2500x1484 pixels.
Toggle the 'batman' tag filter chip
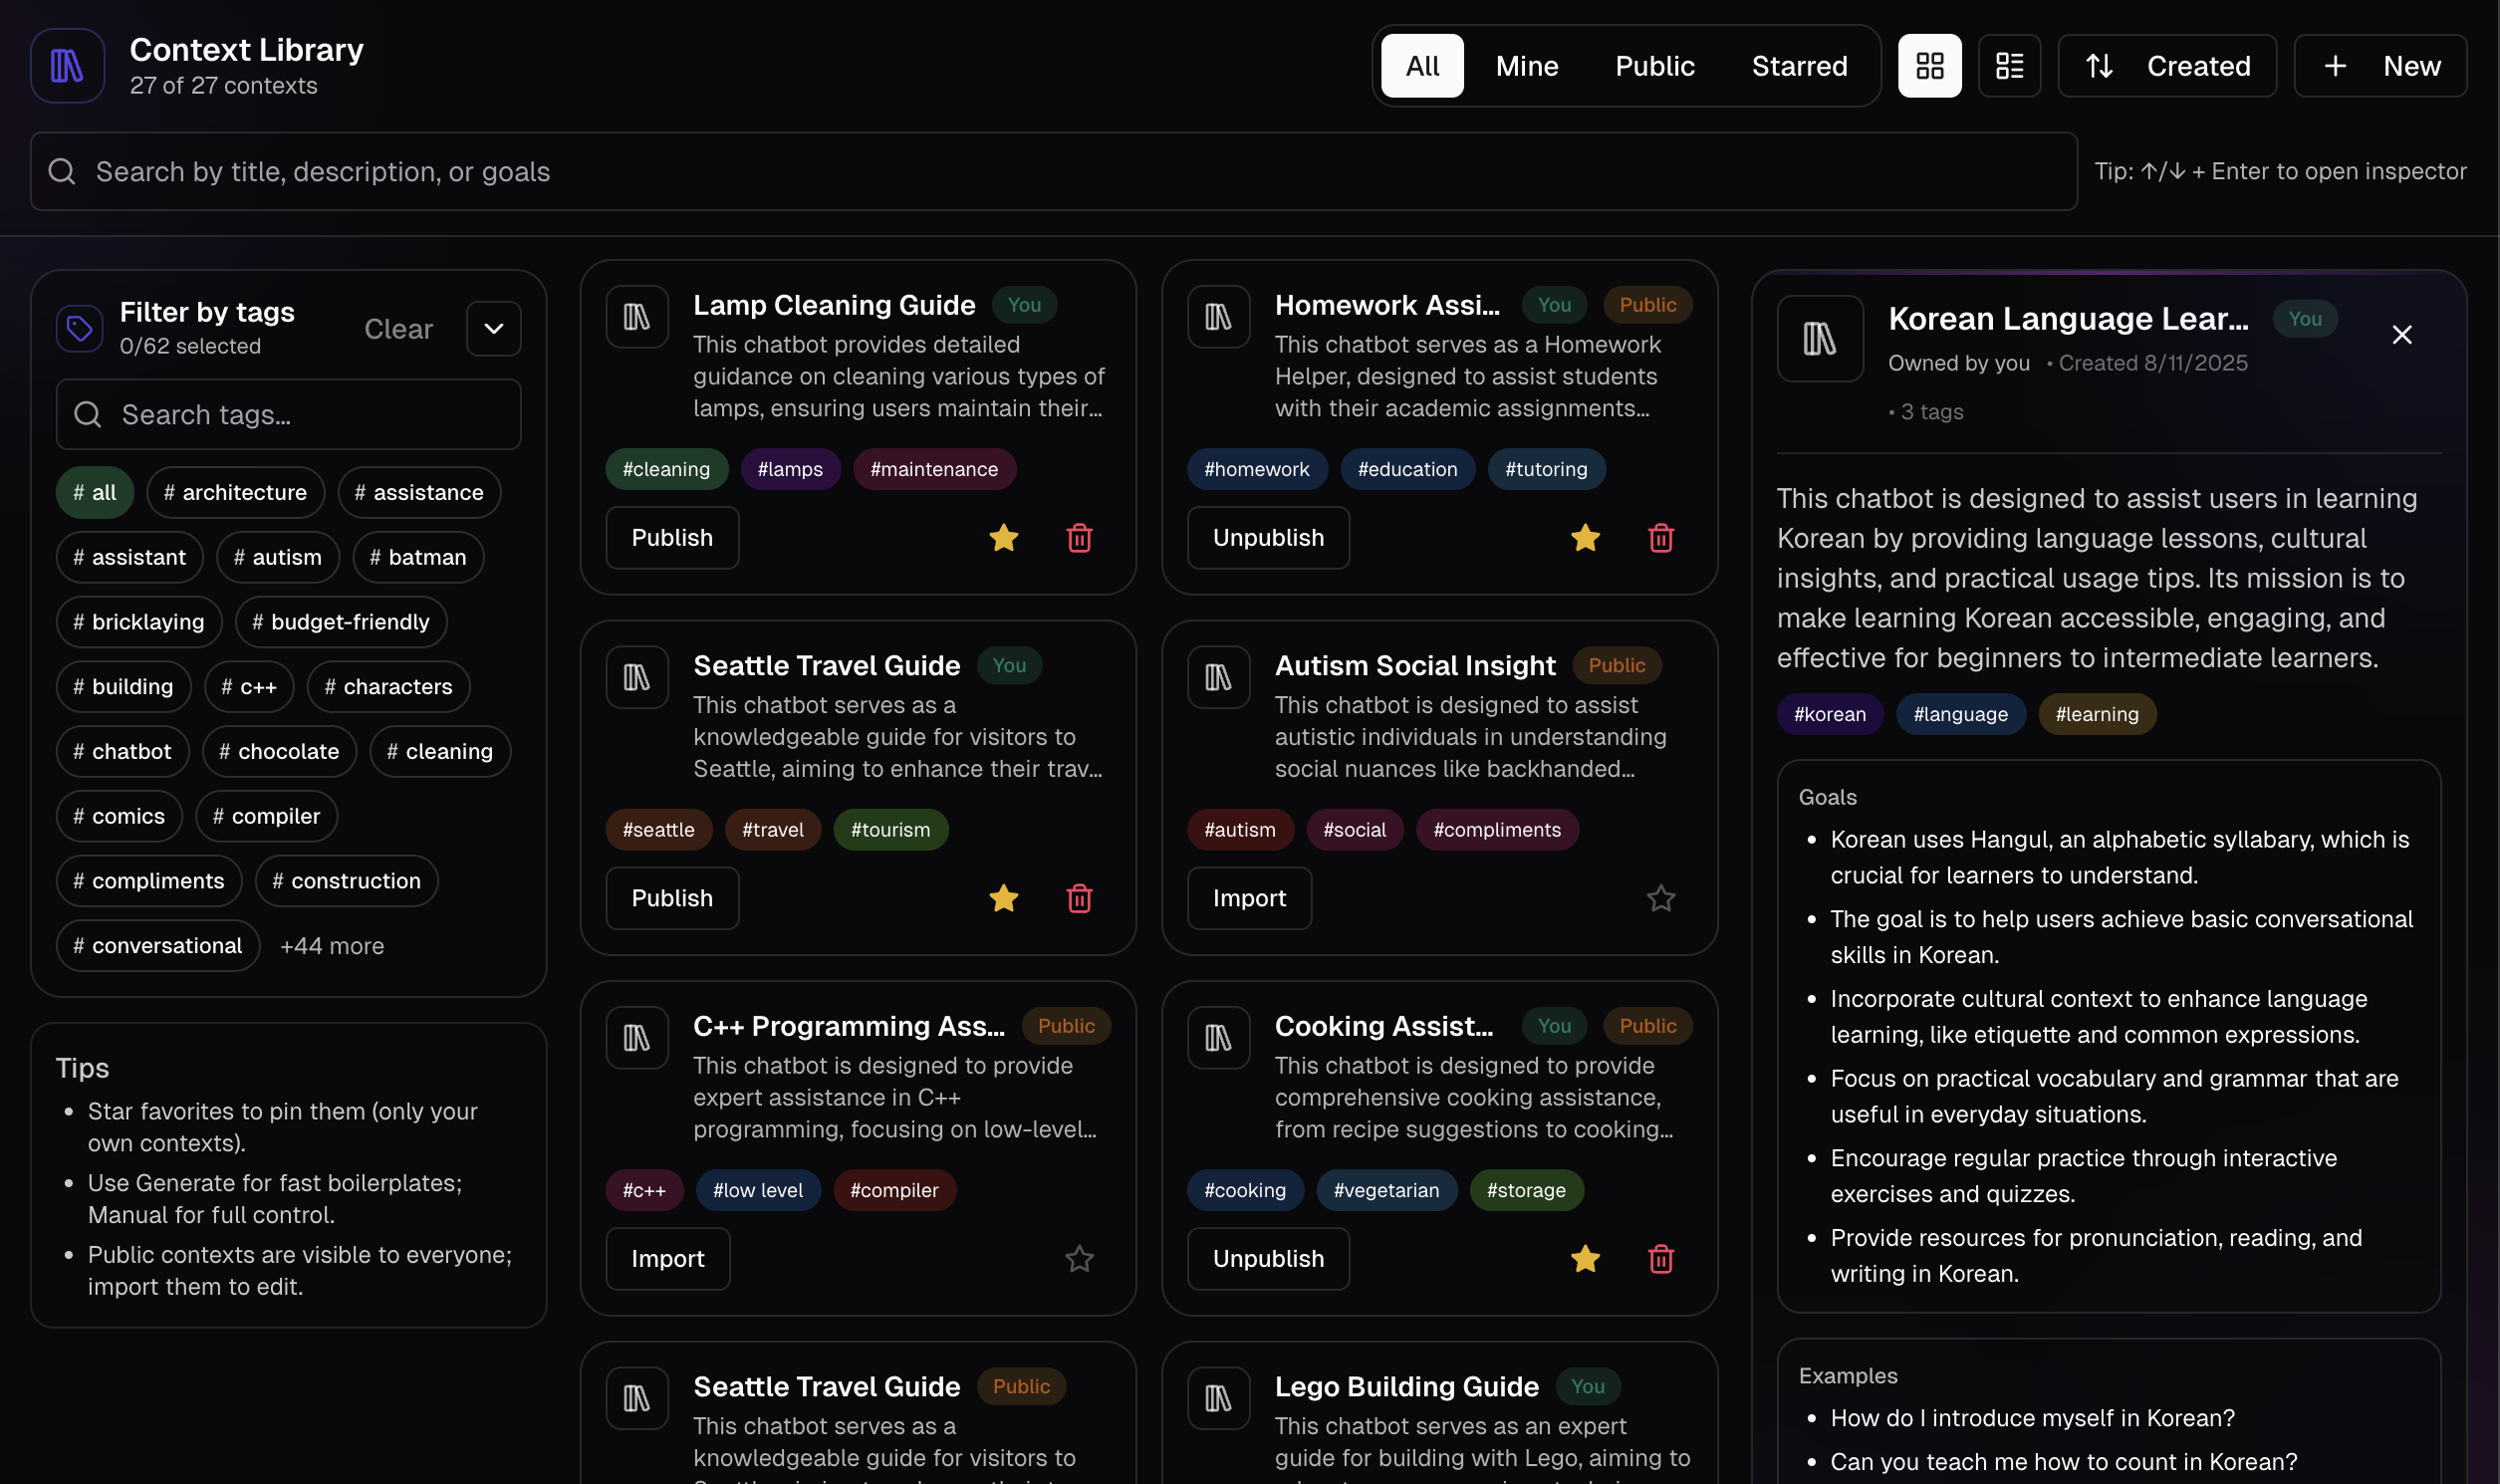click(x=418, y=557)
